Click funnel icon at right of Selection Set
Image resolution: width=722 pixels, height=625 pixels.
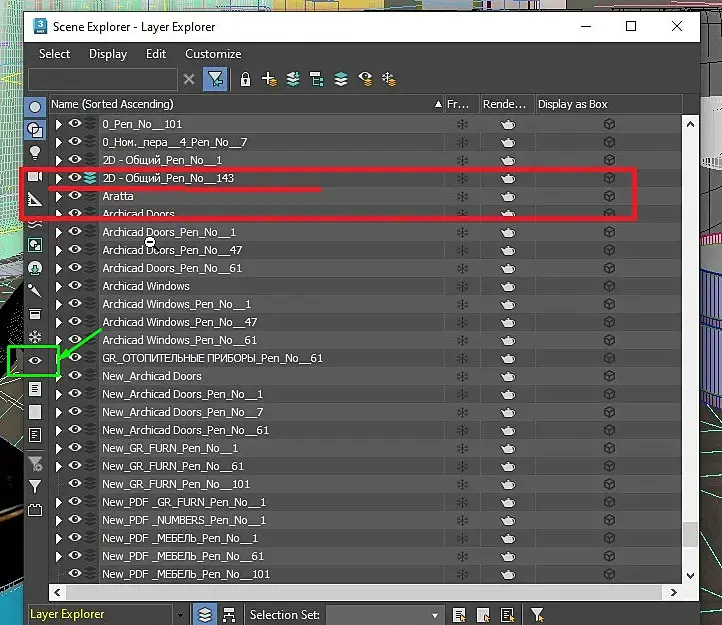(x=537, y=615)
